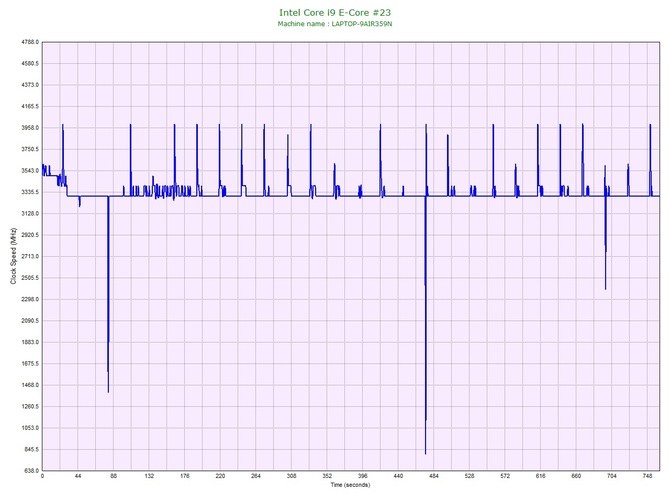Click the 'Time (seconds)' axis label

[x=350, y=485]
